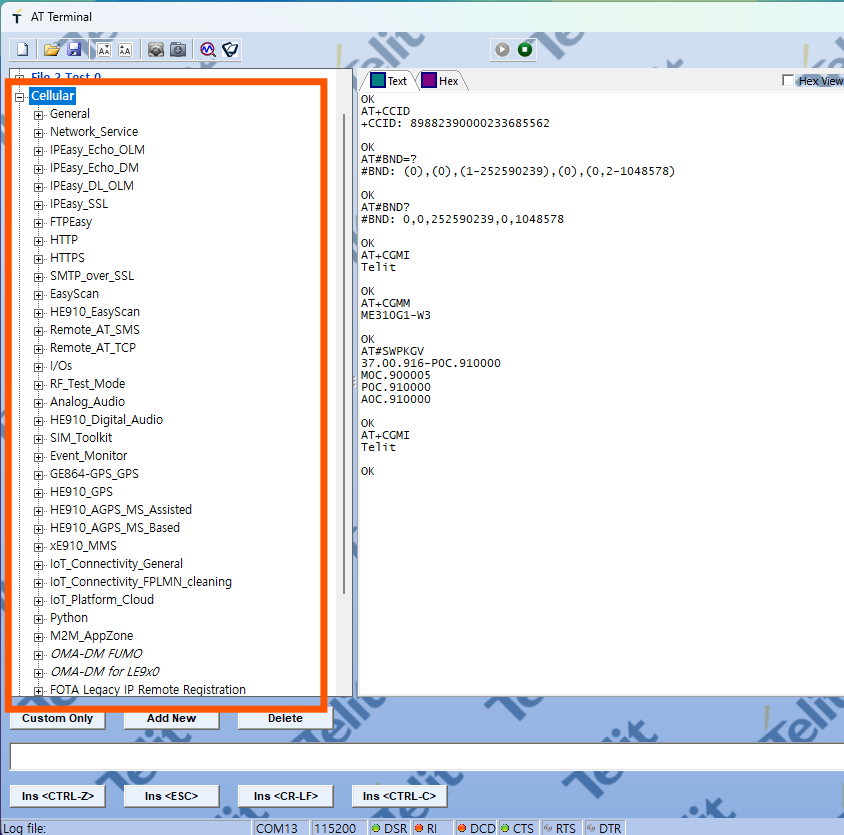The height and width of the screenshot is (835, 844).
Task: Click the CTS status indicator
Action: coord(517,828)
